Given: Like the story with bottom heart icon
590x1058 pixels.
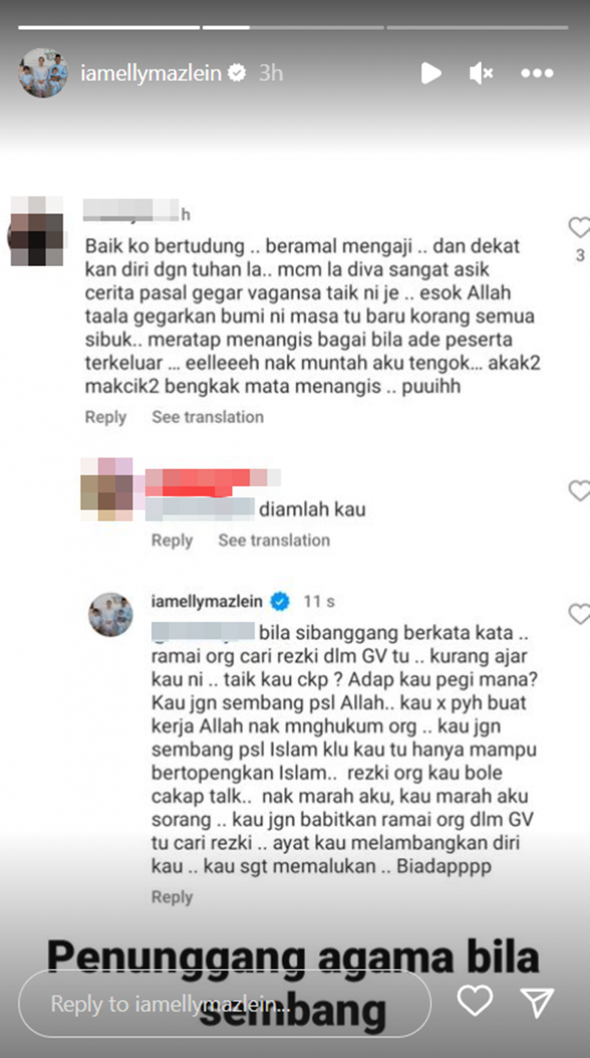Looking at the screenshot, I should [475, 1001].
